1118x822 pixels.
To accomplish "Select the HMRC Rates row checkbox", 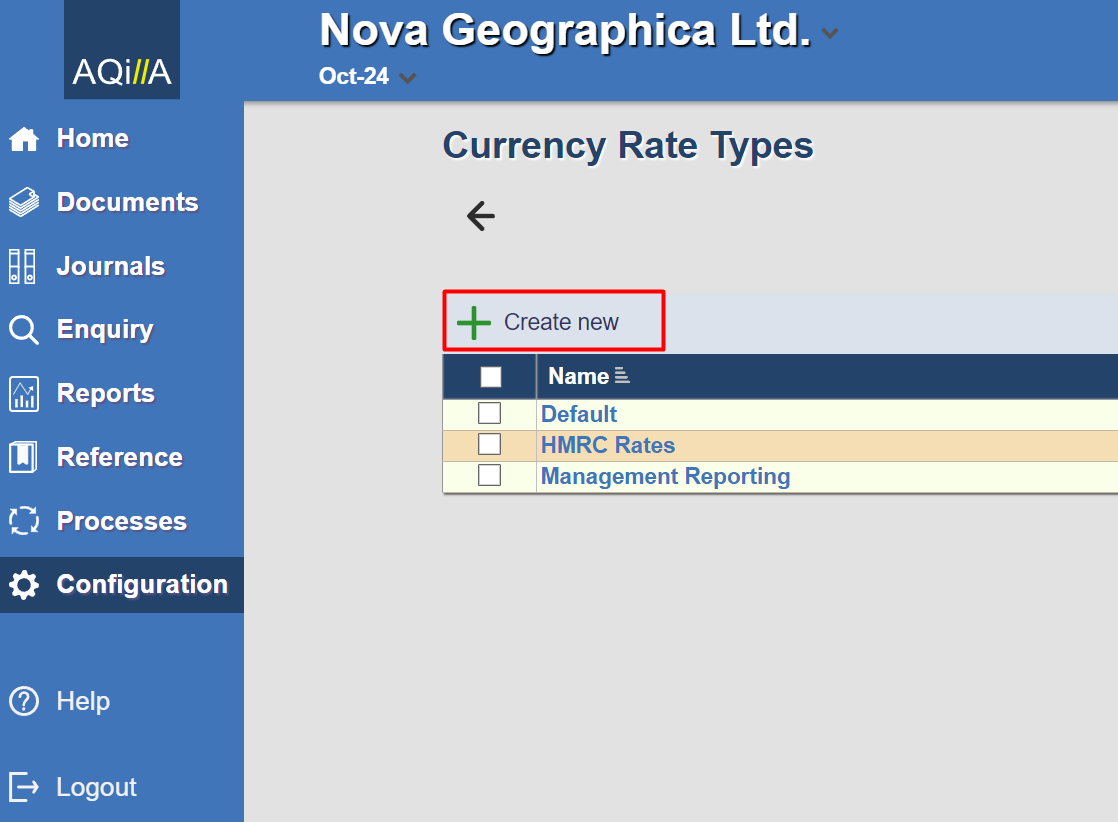I will point(489,445).
